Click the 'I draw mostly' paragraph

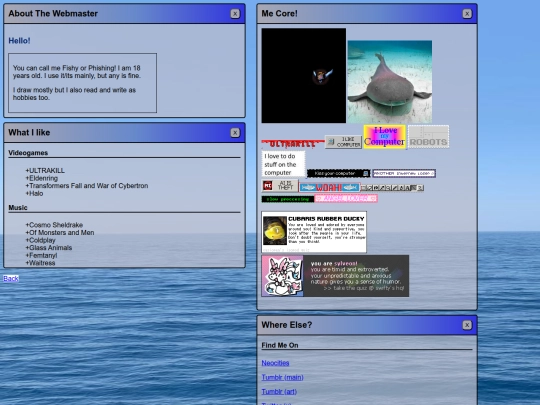coord(75,94)
